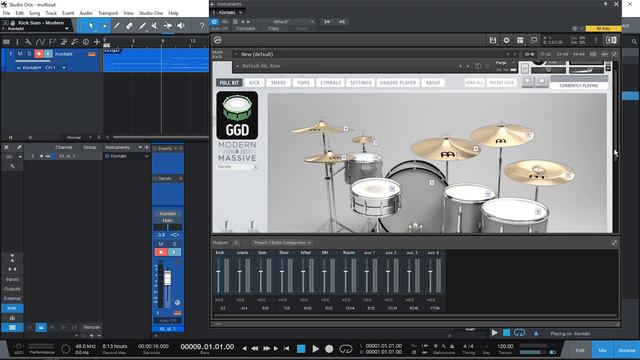Click the Play button in main transport
Screen dimensions: 640x360
coord(316,349)
